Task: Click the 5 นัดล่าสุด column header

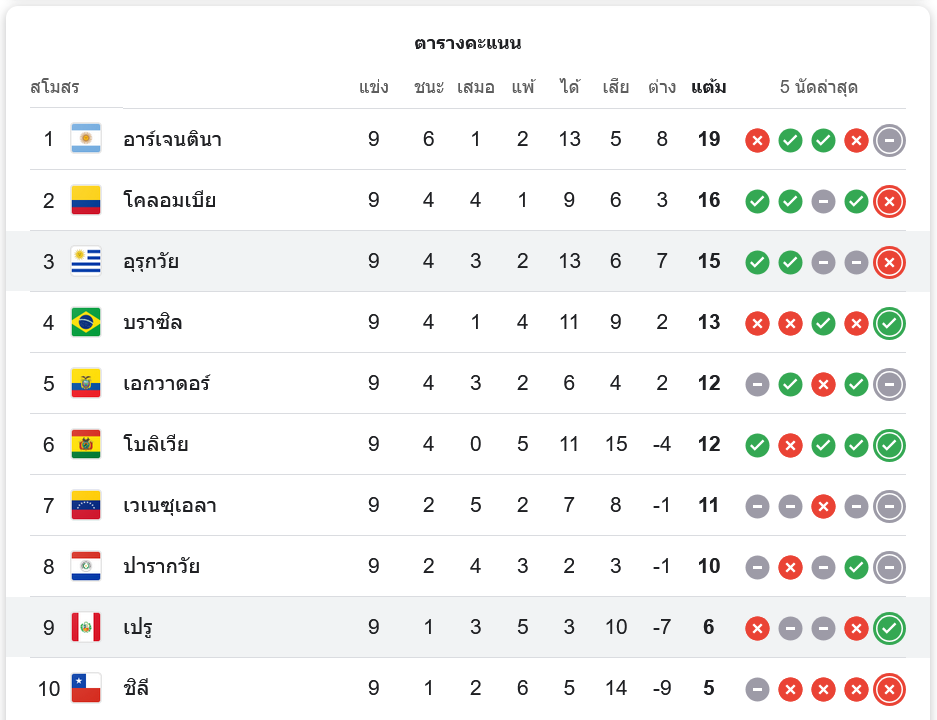Action: point(819,87)
